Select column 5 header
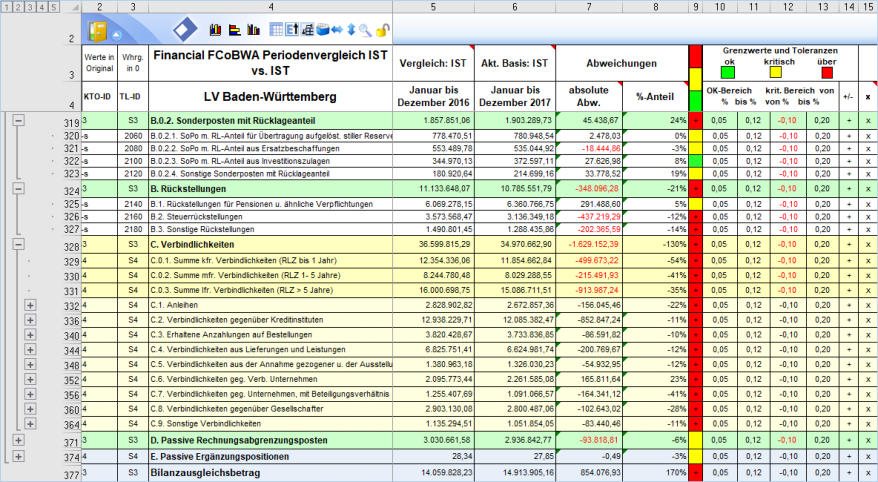Screen dimensions: 878x482 tap(432, 7)
